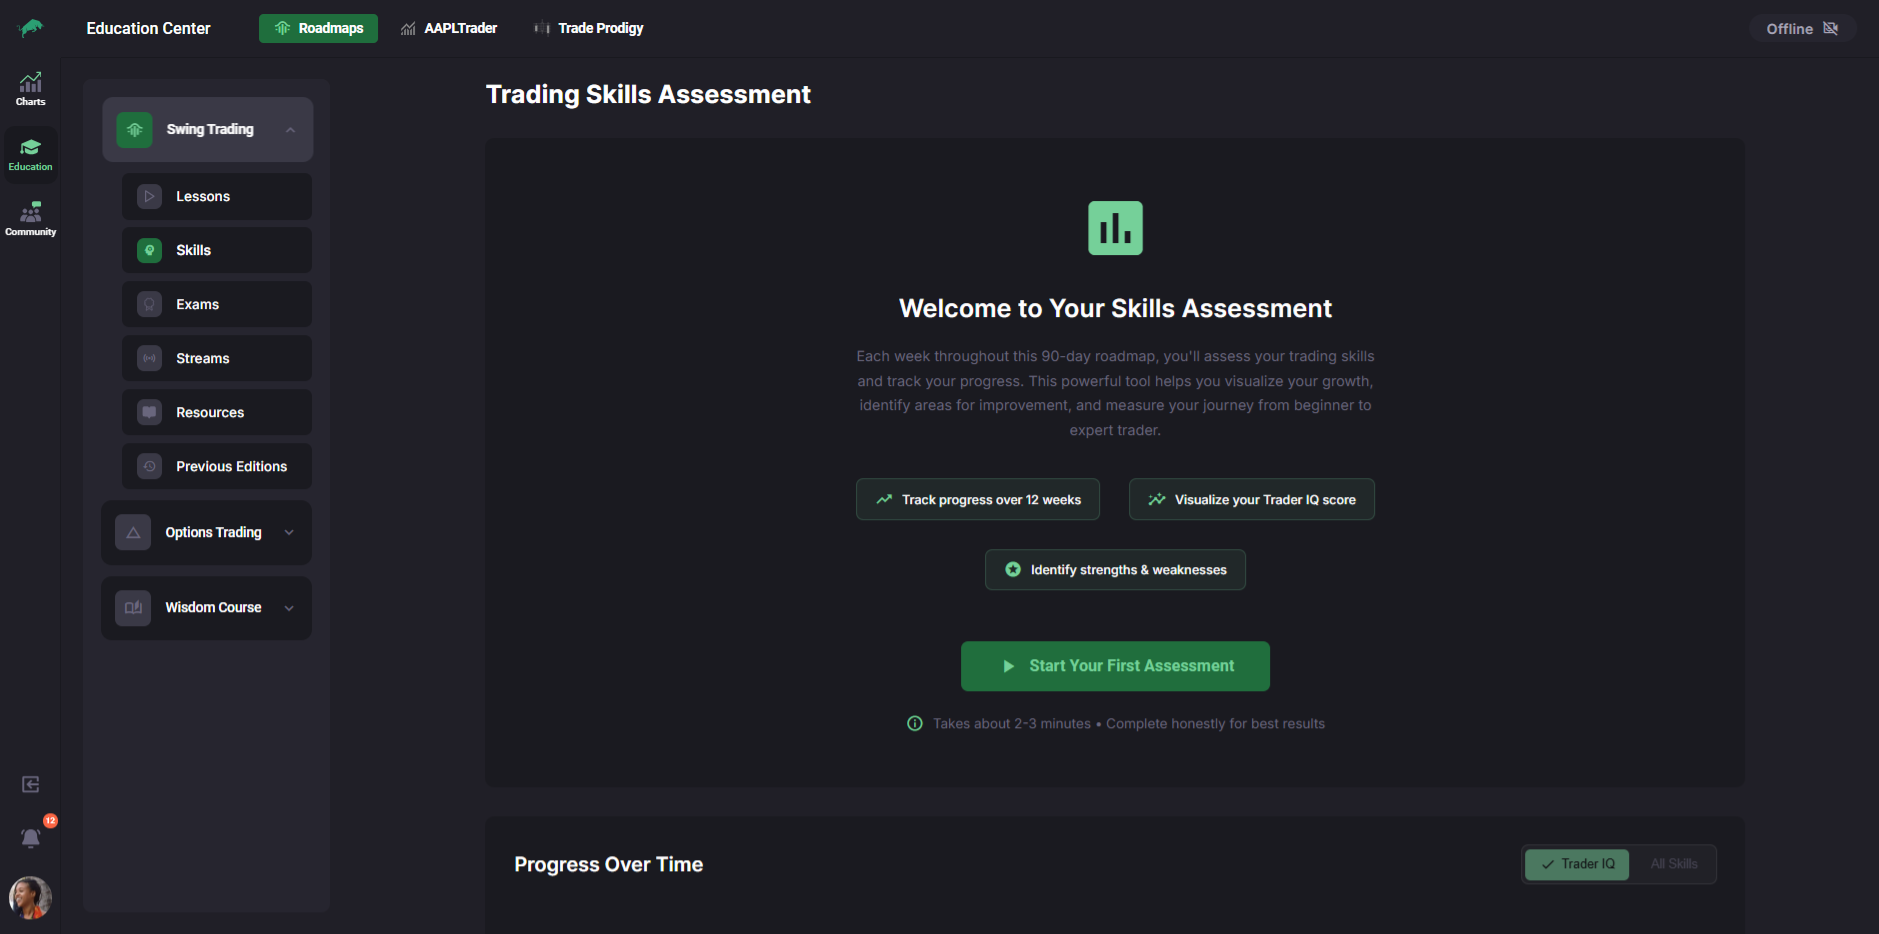
Task: Click the Education graduation cap icon
Action: tap(30, 154)
